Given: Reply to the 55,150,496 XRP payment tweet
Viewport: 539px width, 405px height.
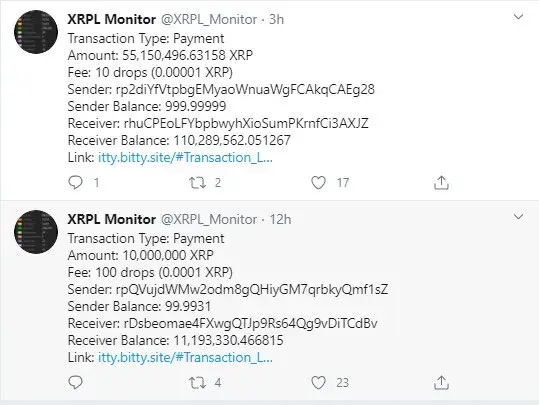Looking at the screenshot, I should [x=76, y=183].
